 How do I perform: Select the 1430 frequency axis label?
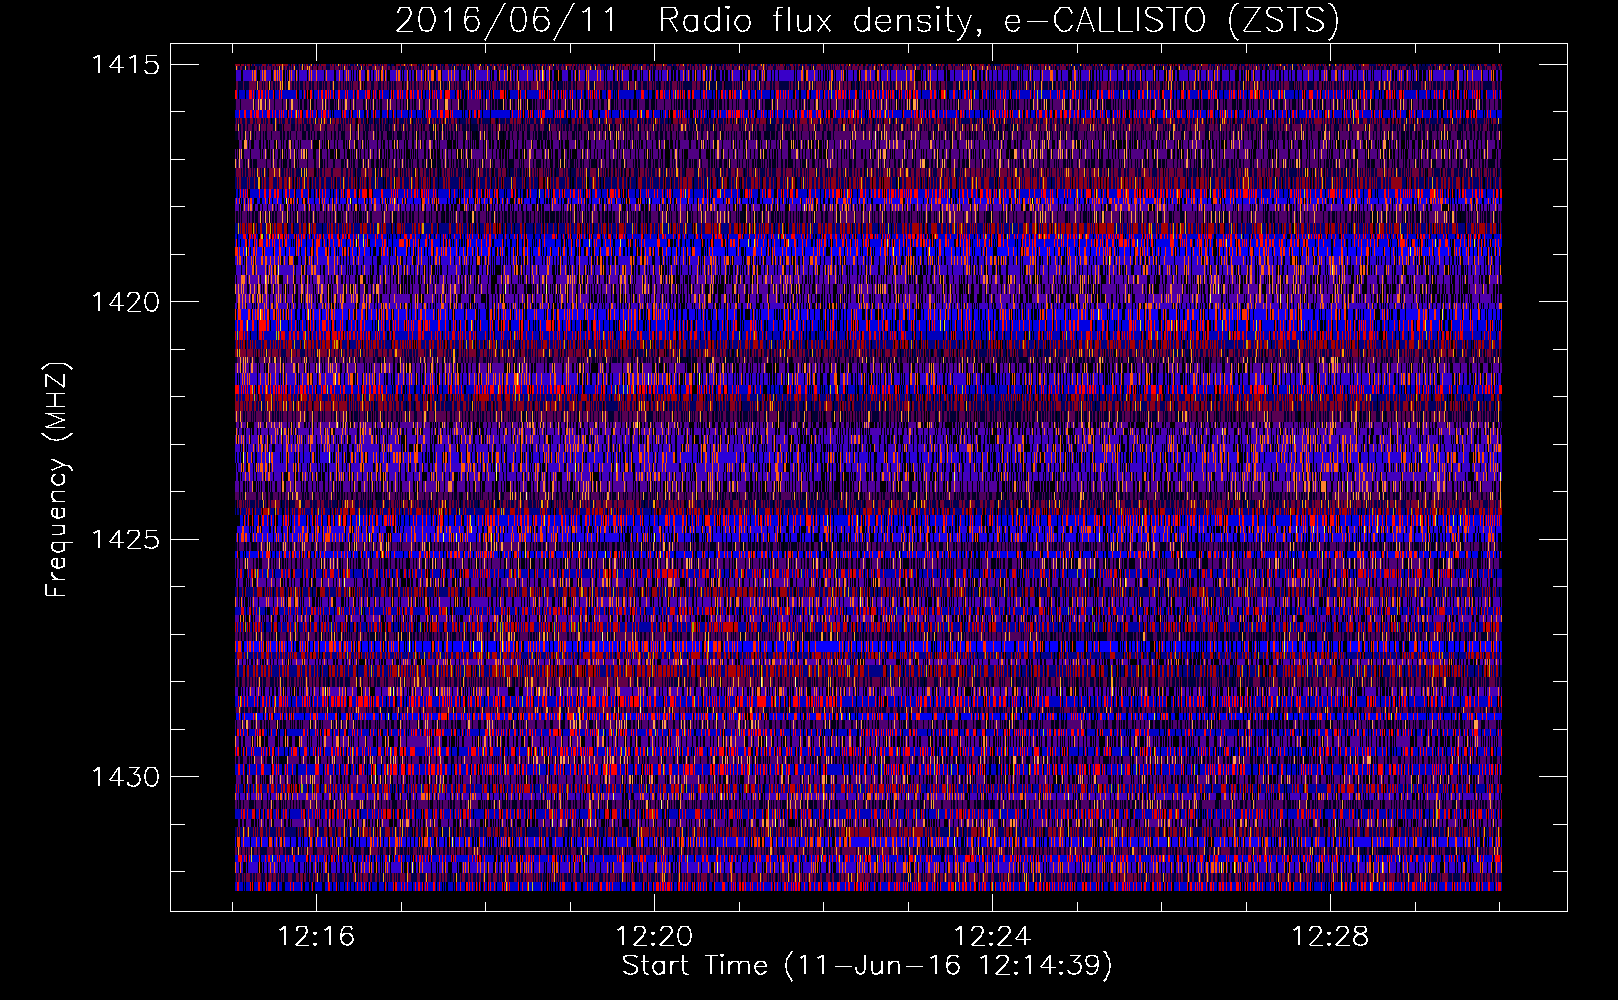[125, 777]
